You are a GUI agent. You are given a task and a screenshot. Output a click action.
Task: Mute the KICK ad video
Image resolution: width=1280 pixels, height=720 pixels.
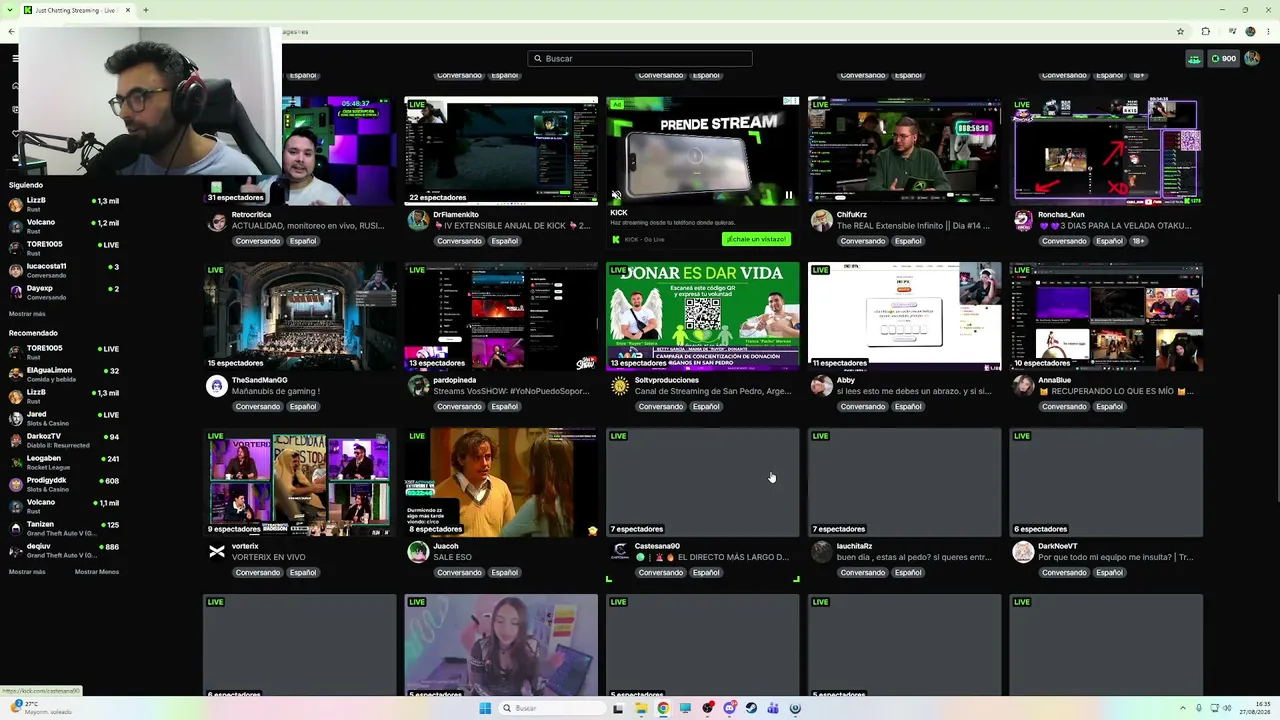point(616,195)
